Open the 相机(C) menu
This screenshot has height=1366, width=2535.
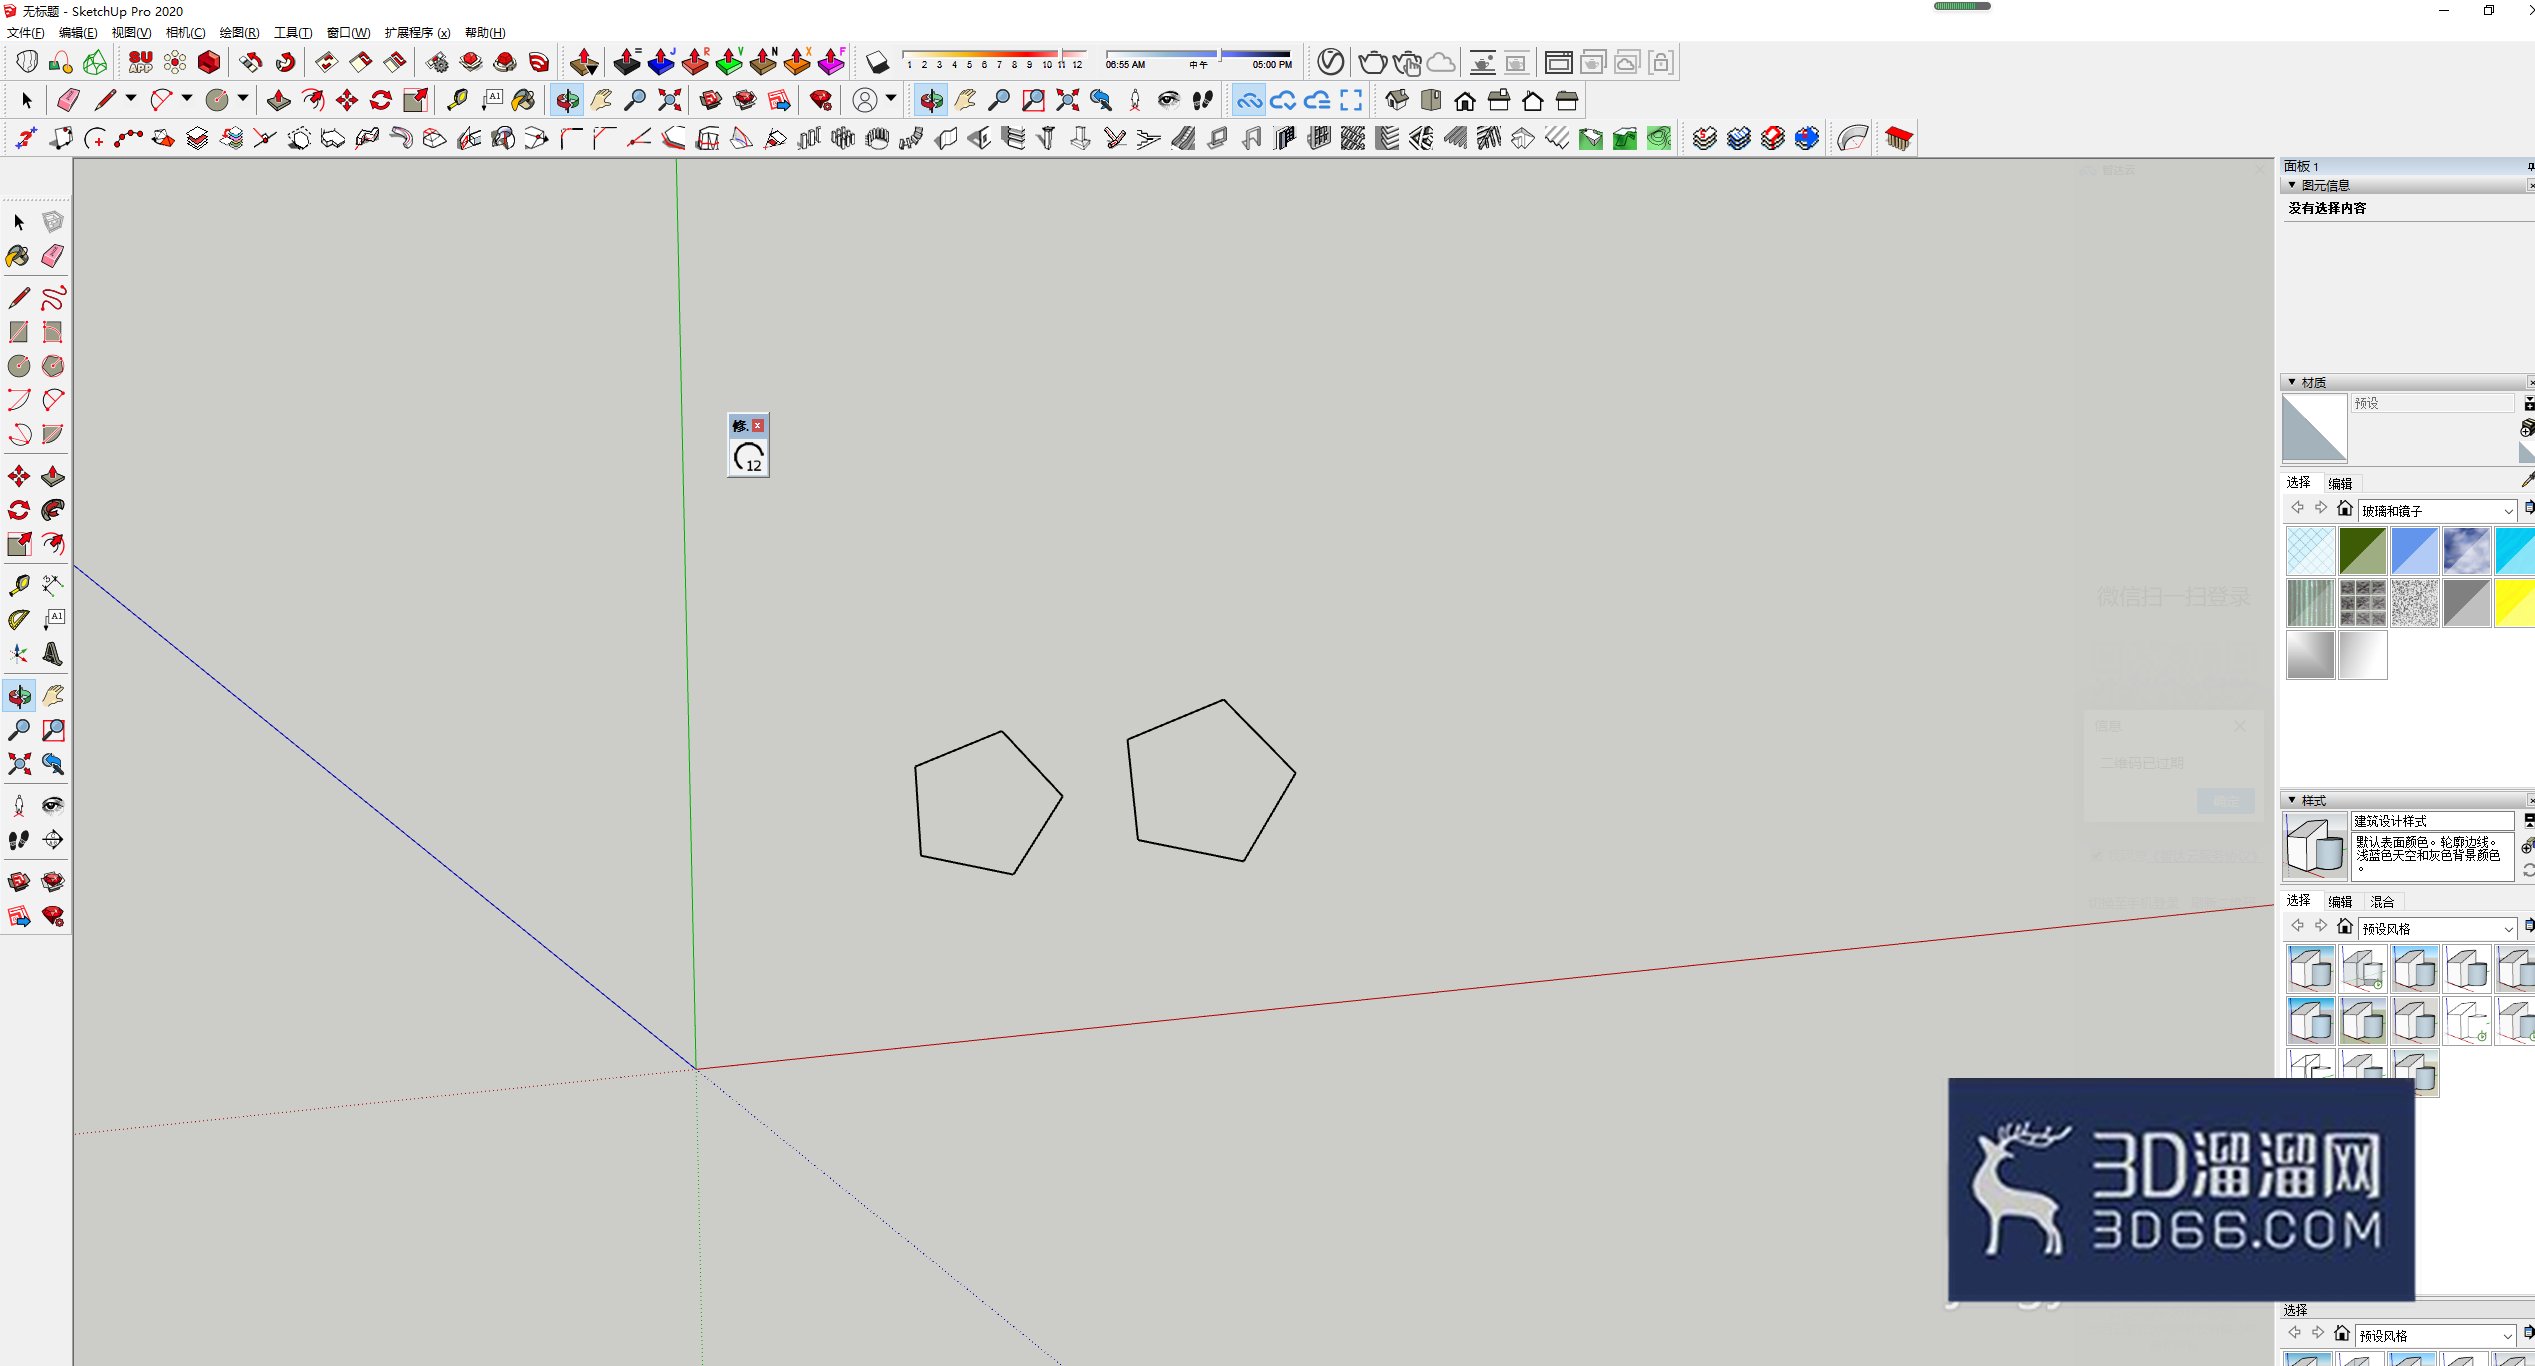185,32
